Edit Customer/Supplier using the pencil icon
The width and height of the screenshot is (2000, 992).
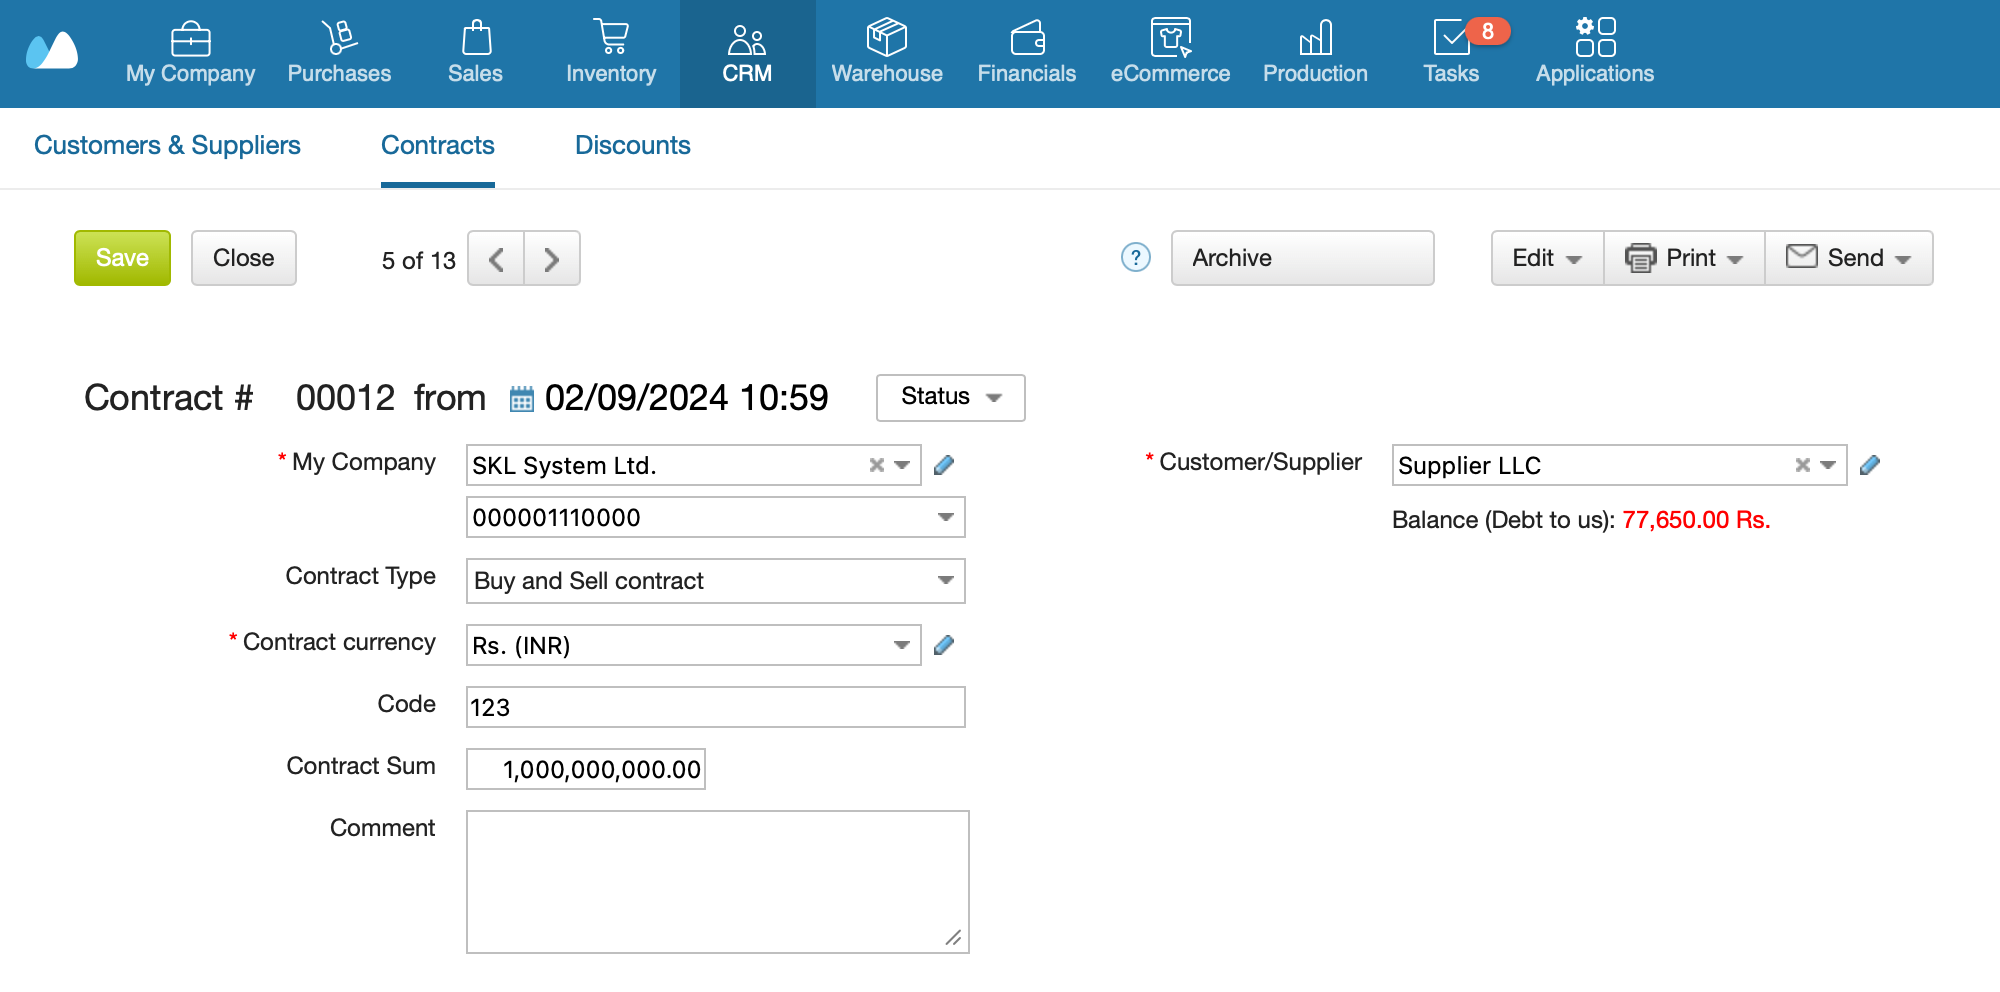1869,465
